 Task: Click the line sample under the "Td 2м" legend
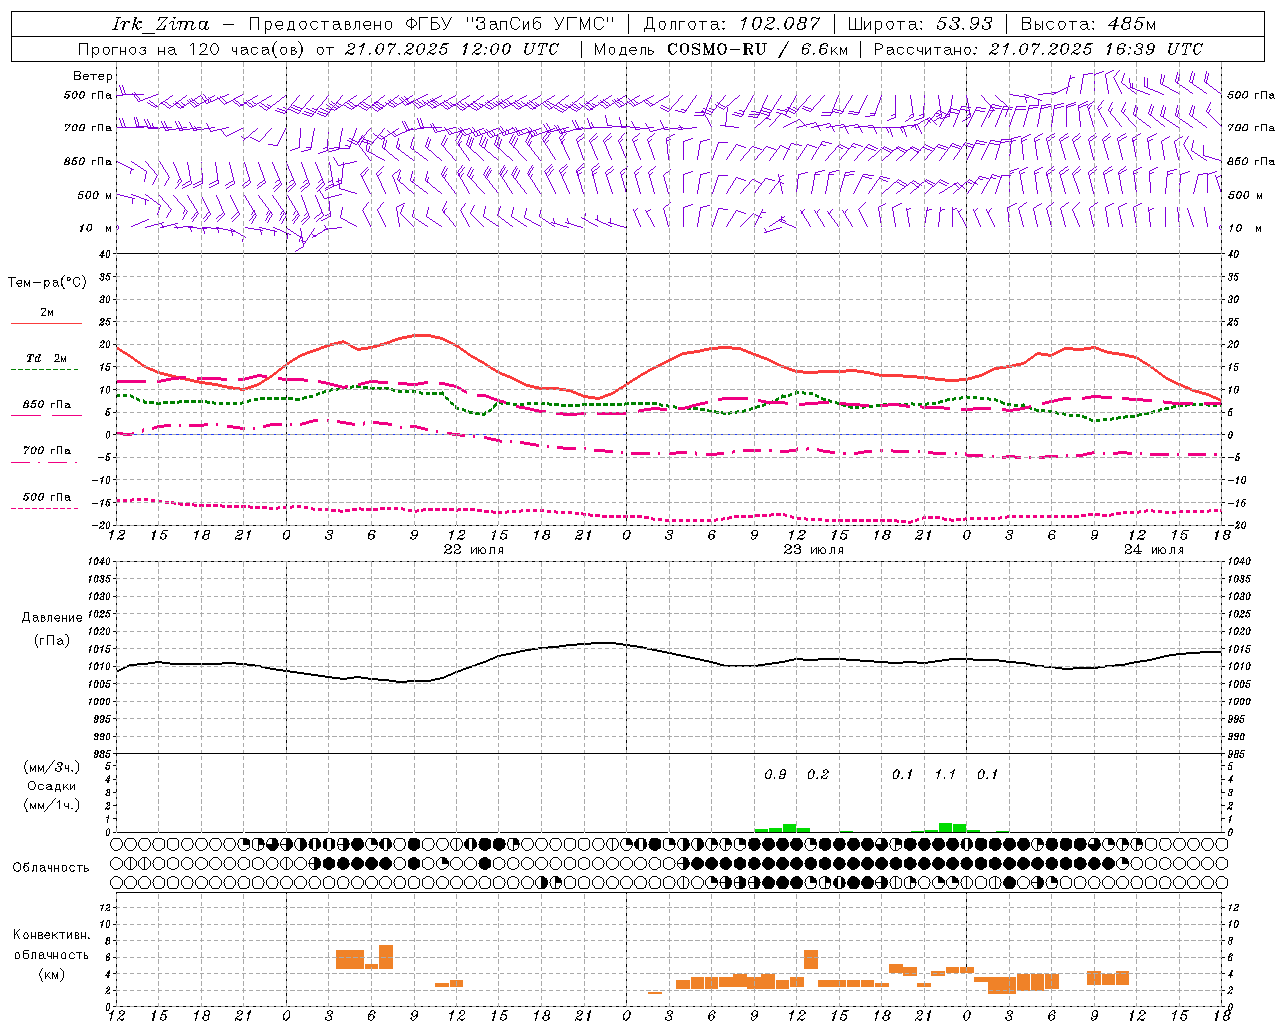(46, 370)
